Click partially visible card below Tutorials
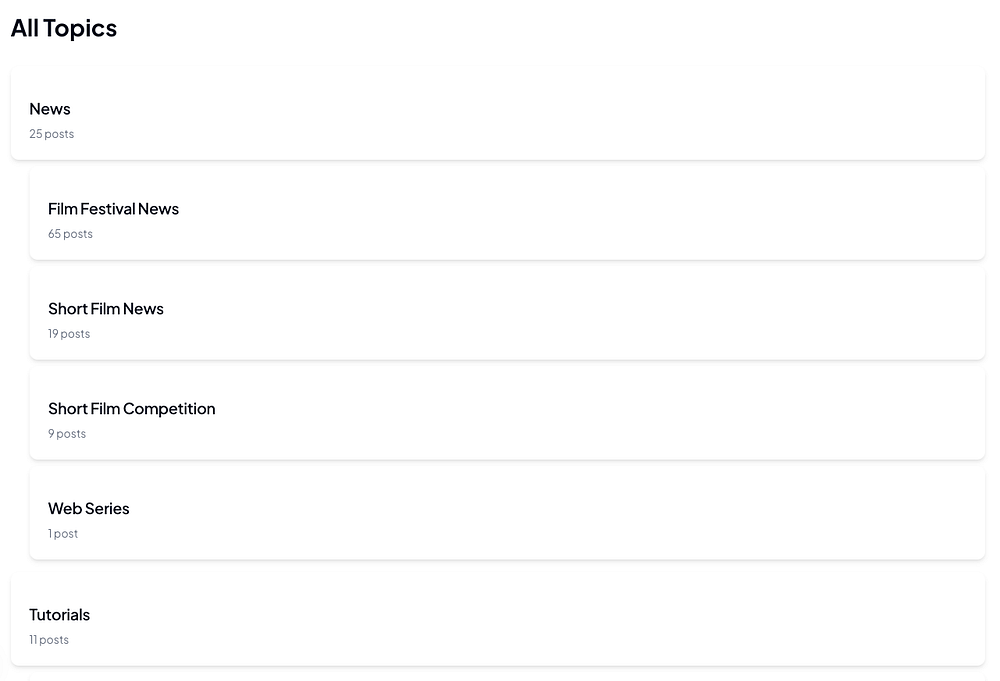The image size is (1000, 681). coord(500,677)
